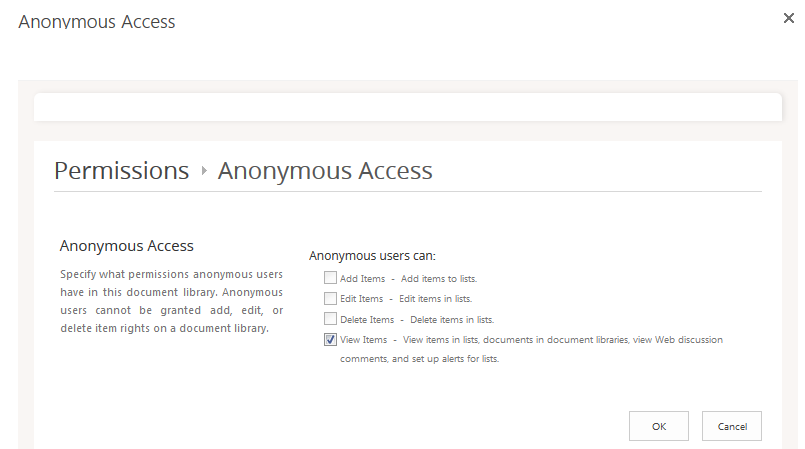805x449 pixels.
Task: Click the "Anonymous users can:" heading
Action: (x=372, y=256)
